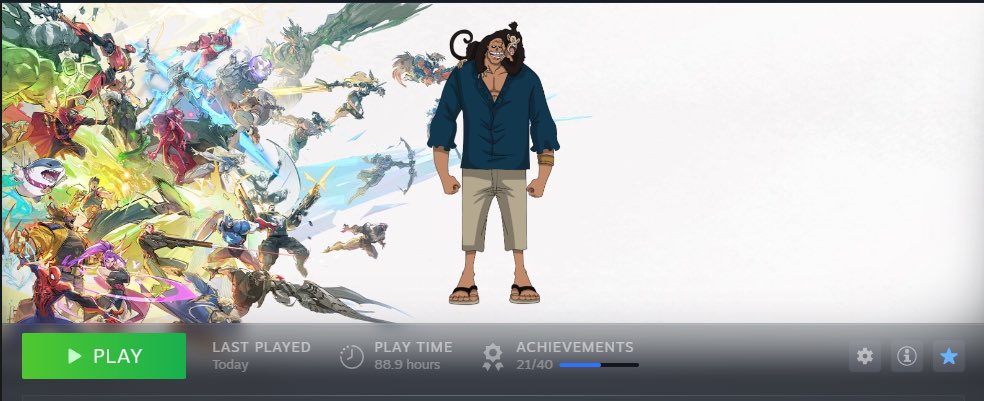This screenshot has height=401, width=984.
Task: Click the PLAY TIME label
Action: 413,347
